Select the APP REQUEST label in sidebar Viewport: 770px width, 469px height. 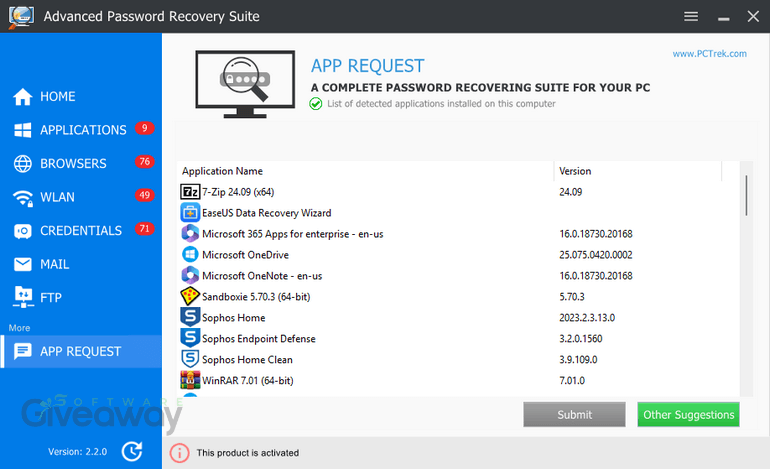81,352
